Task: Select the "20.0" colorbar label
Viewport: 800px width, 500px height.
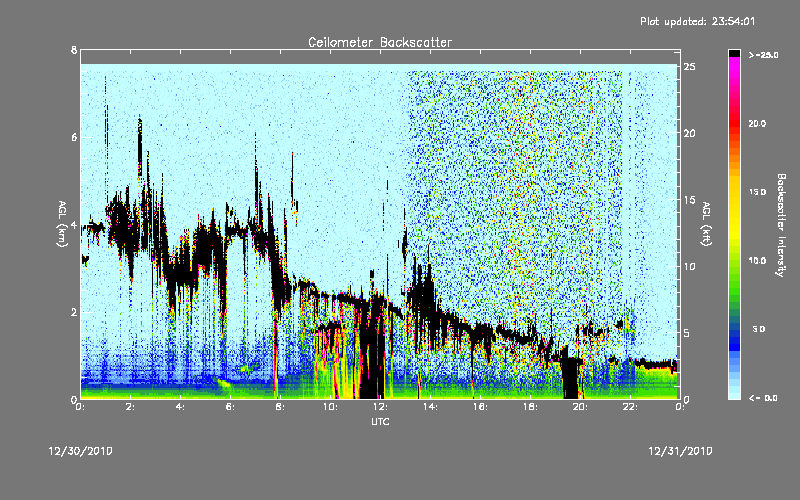Action: pos(757,123)
